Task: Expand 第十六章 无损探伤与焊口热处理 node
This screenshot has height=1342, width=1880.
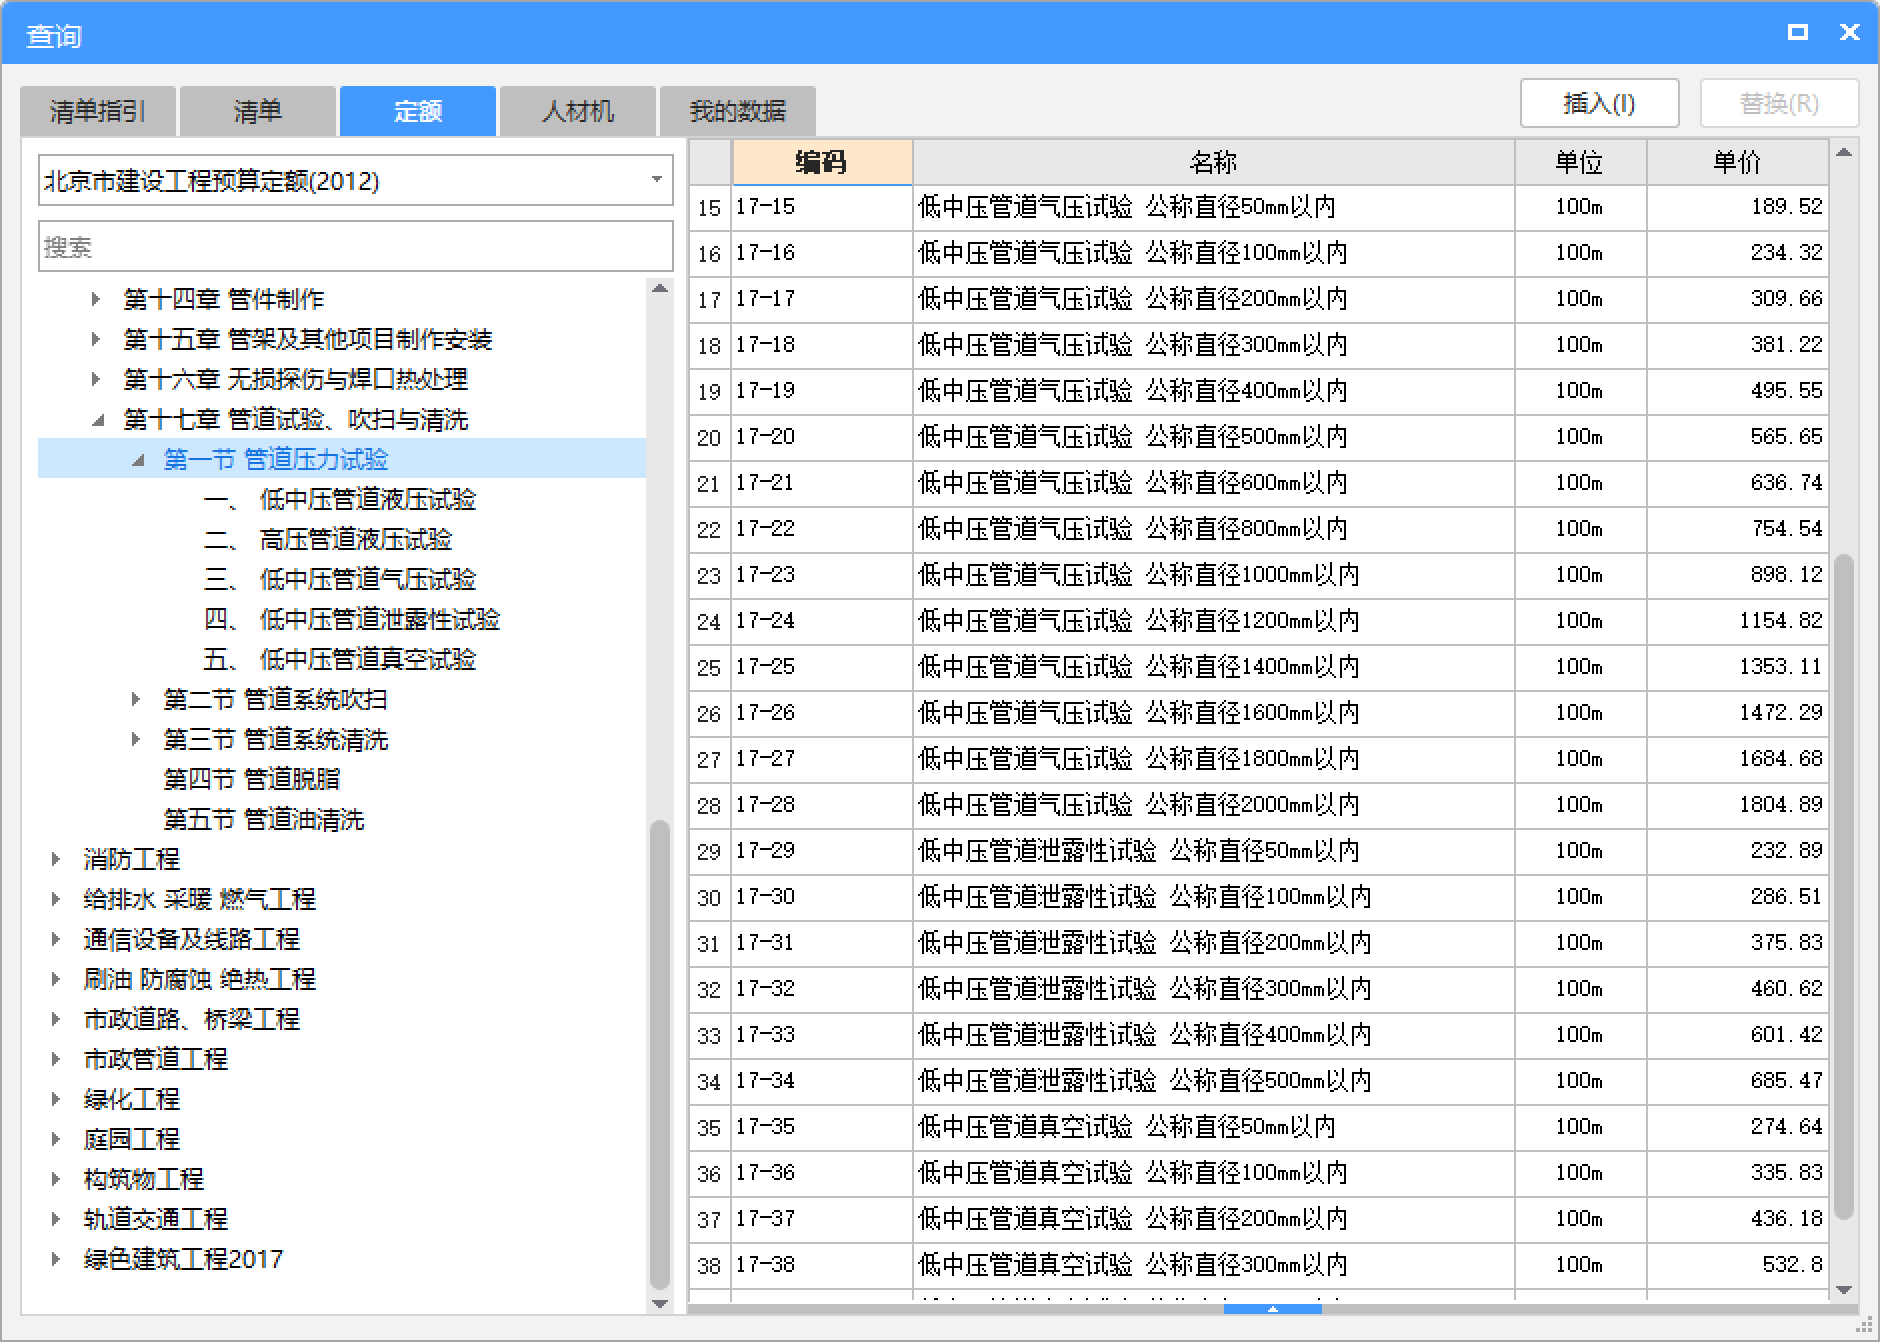Action: (96, 379)
